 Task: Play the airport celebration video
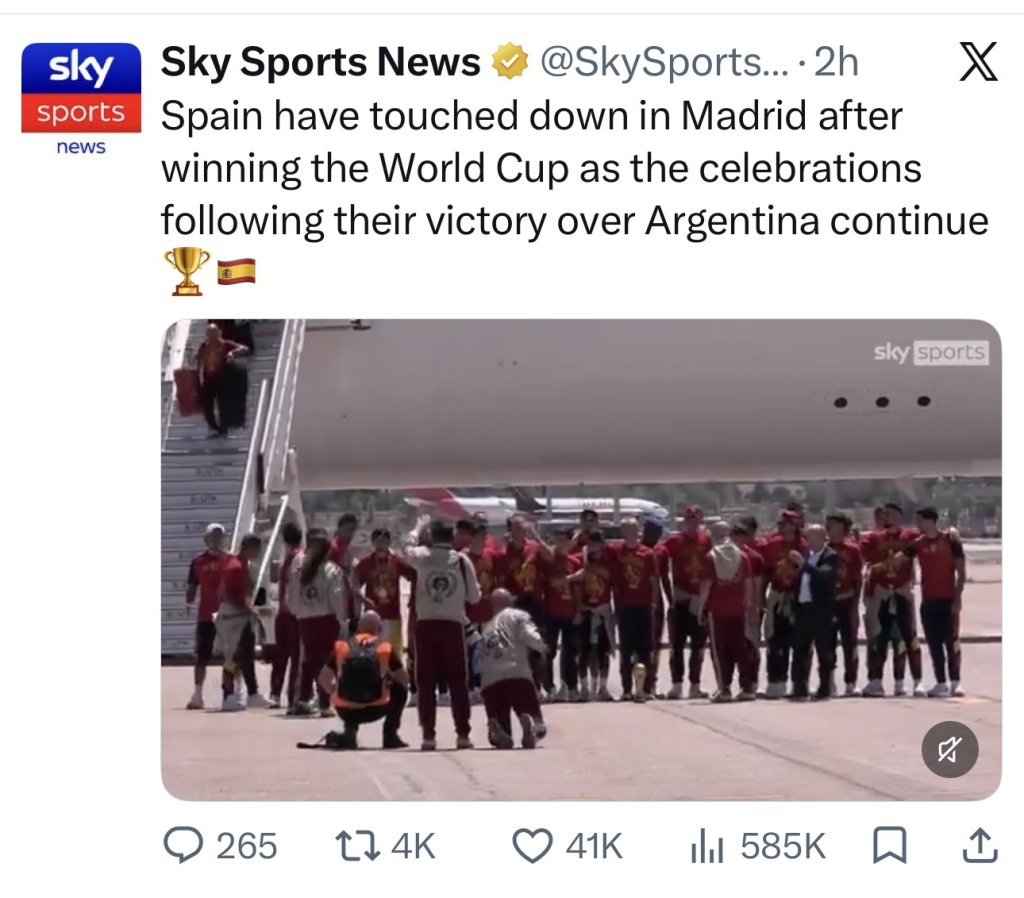coord(581,560)
